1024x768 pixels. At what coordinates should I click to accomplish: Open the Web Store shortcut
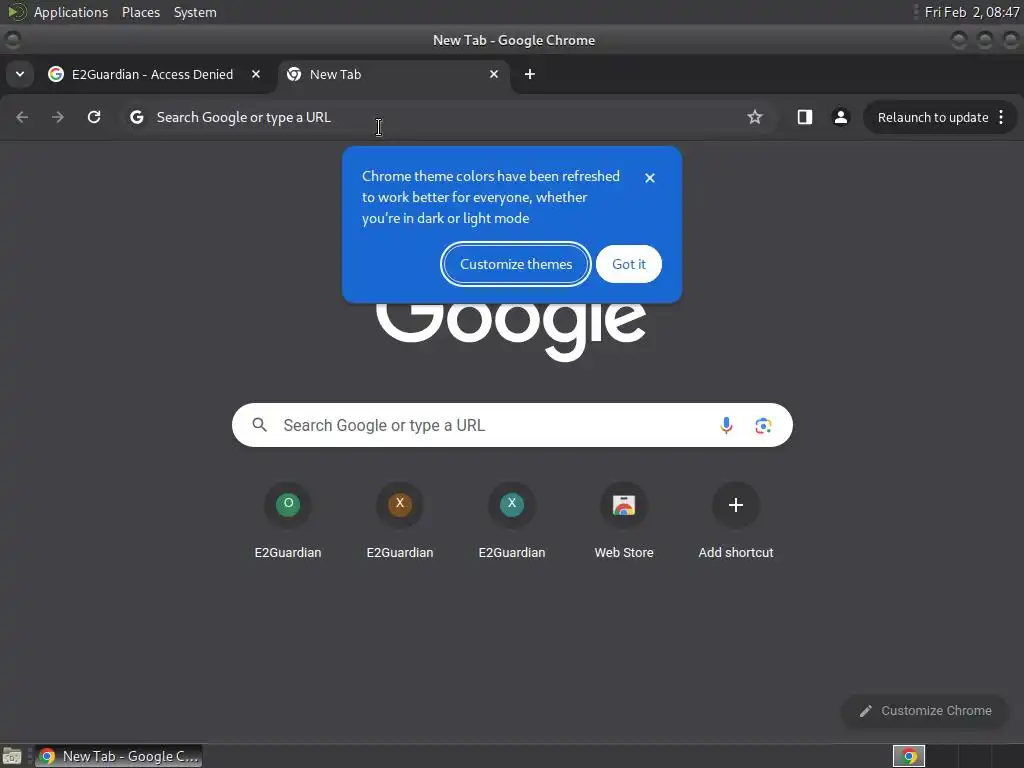(624, 520)
